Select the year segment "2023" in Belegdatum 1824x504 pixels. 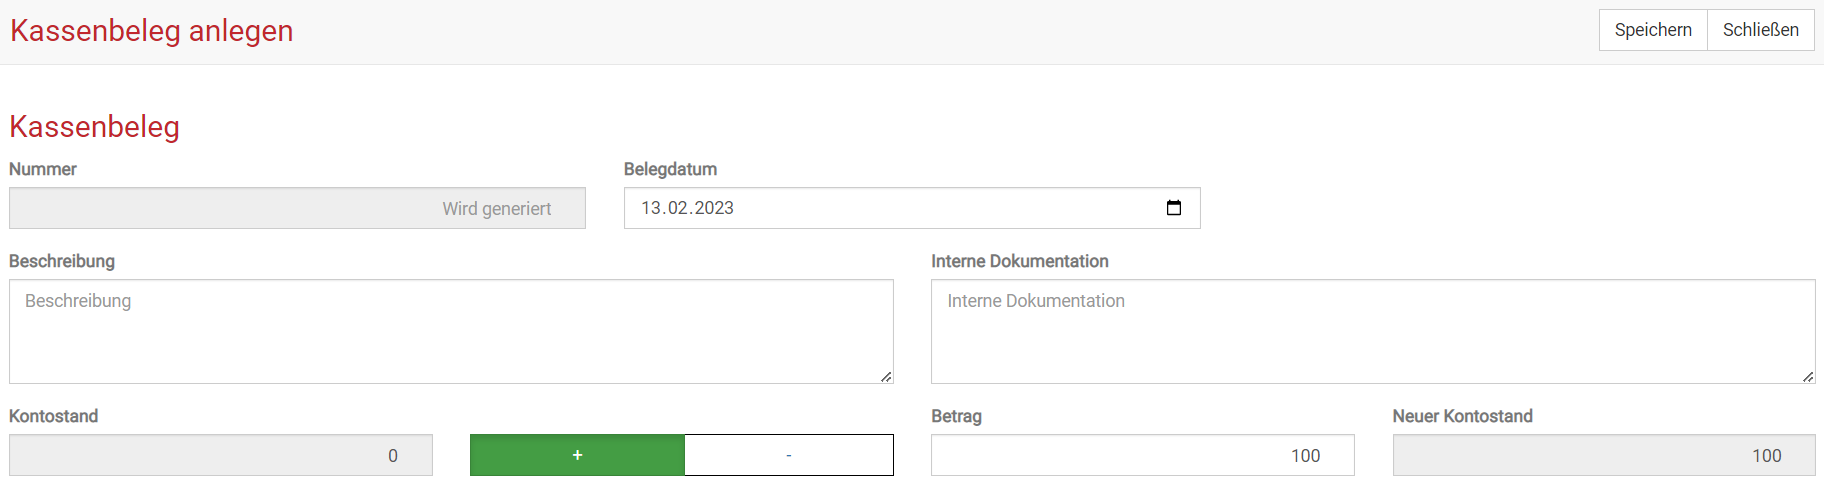714,208
